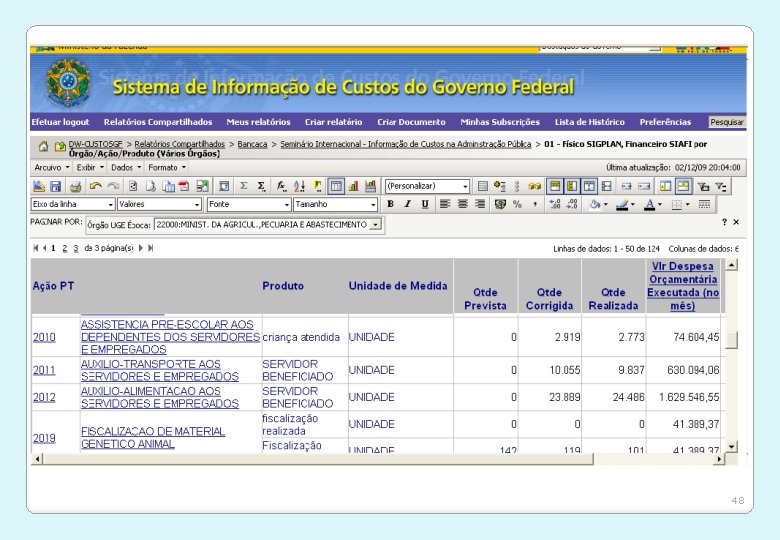Image resolution: width=780 pixels, height=540 pixels.
Task: Click the Pesquisar button
Action: [727, 122]
